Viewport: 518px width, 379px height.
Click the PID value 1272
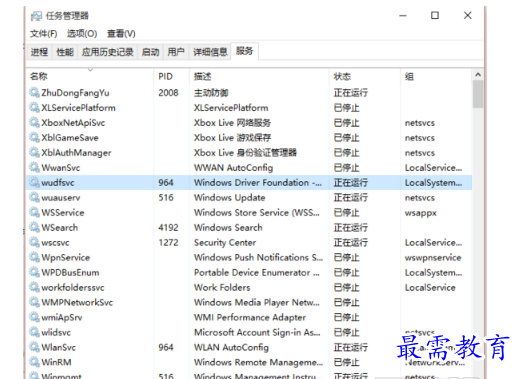168,243
